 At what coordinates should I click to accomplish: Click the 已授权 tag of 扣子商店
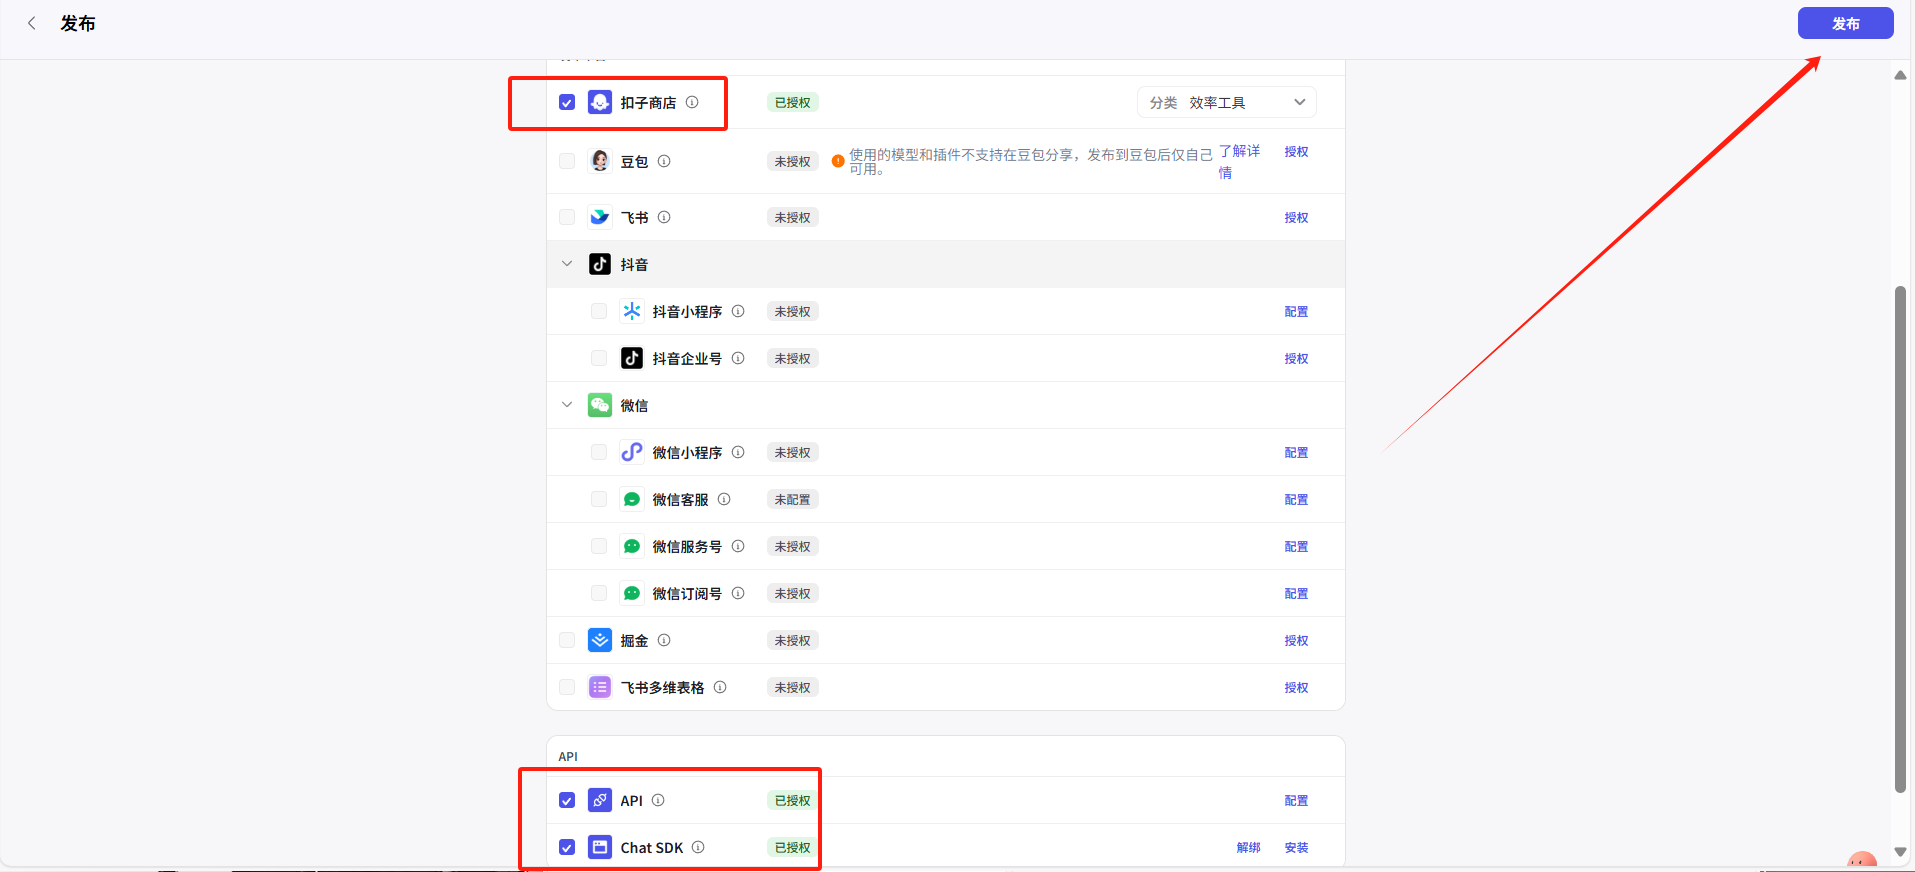point(793,102)
